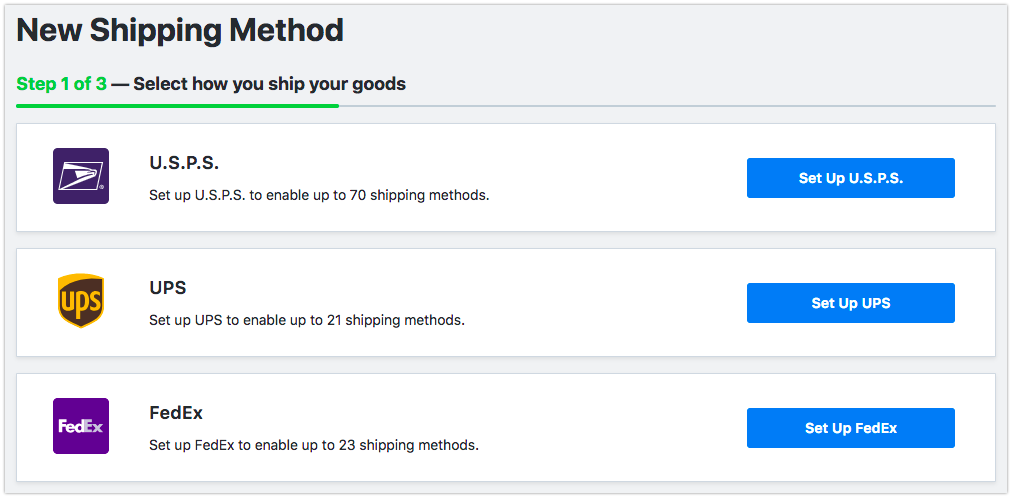Screen dimensions: 1012x498
Task: Click the gray unfilled progress bar portion
Action: pos(667,105)
